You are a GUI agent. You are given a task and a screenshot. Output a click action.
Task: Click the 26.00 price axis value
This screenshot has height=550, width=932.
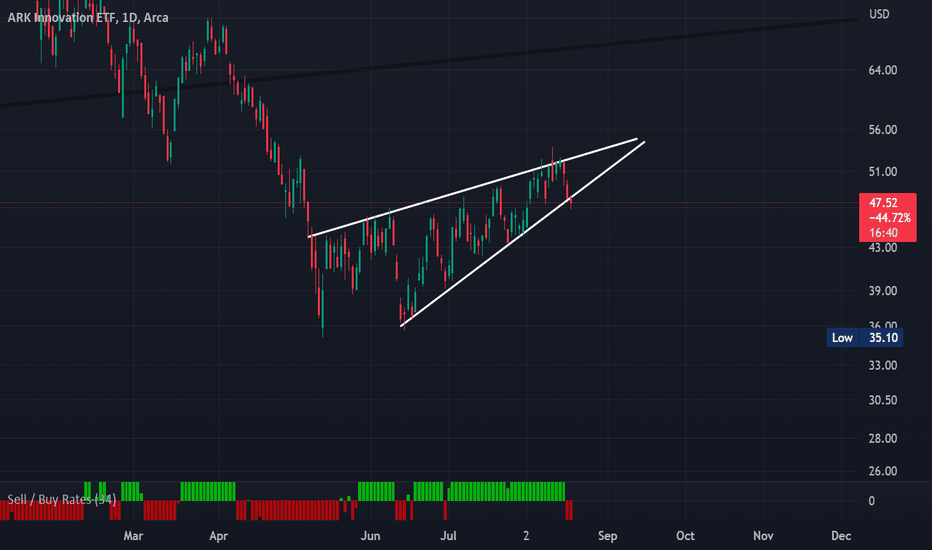tap(883, 471)
